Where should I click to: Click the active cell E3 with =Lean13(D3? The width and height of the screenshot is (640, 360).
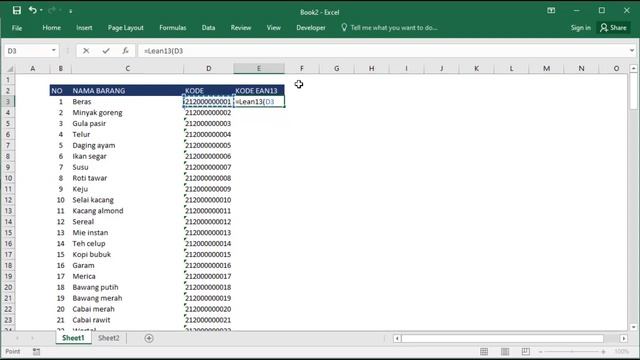click(x=259, y=102)
